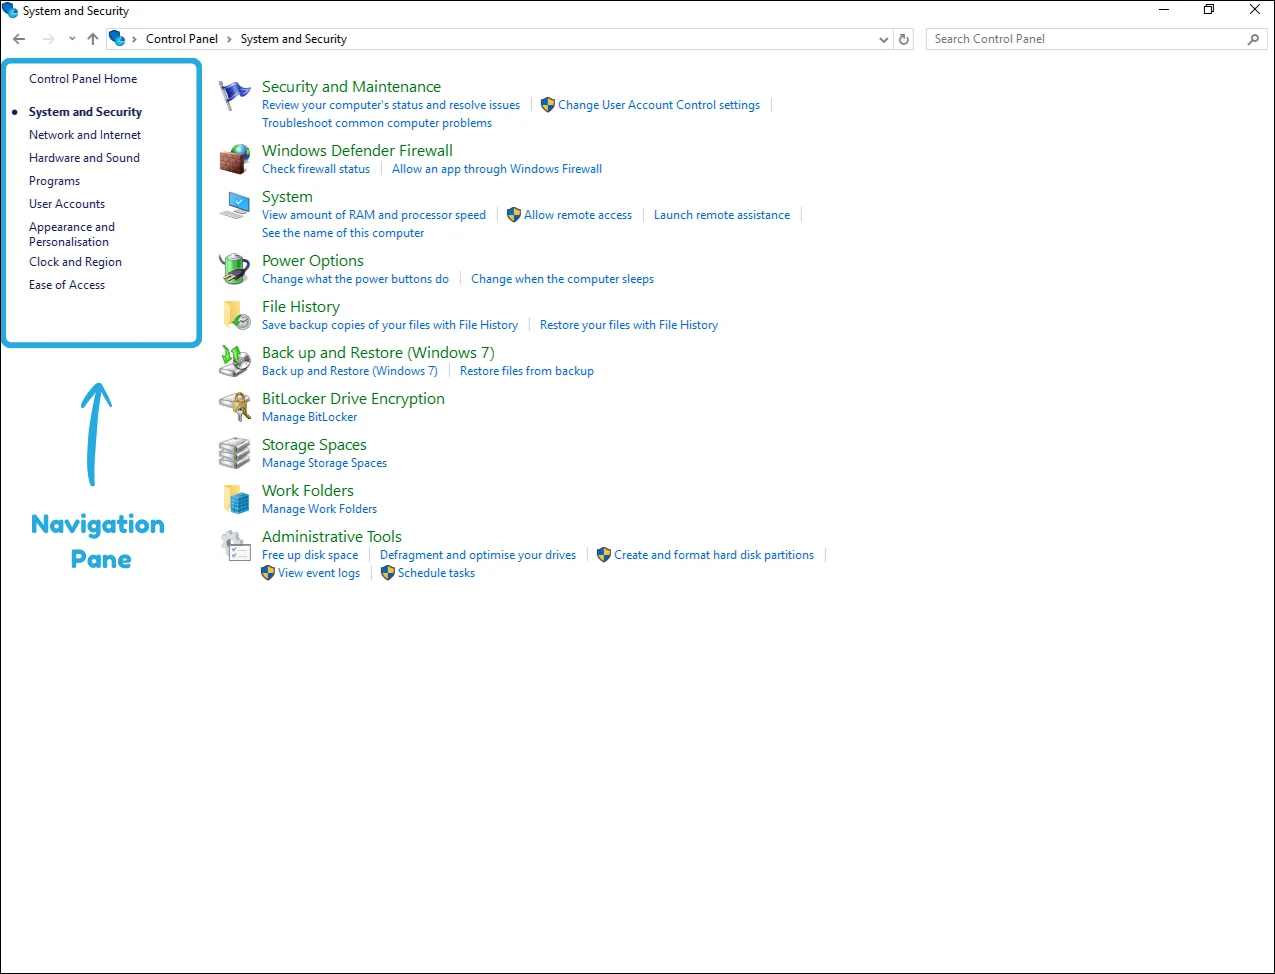Click the Back up and Restore icon
1275x974 pixels.
tap(233, 361)
